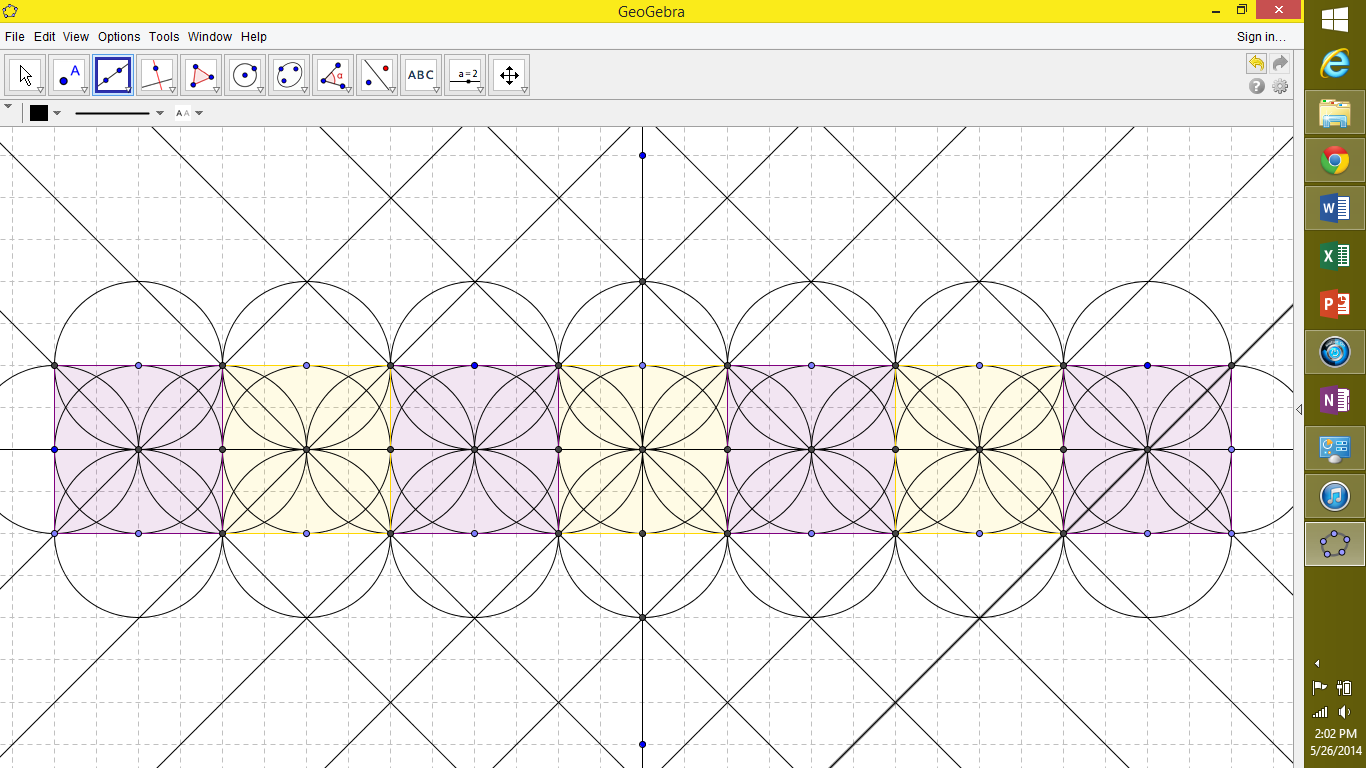
Task: Expand the Polygon toolbox arrow
Action: tap(216, 90)
